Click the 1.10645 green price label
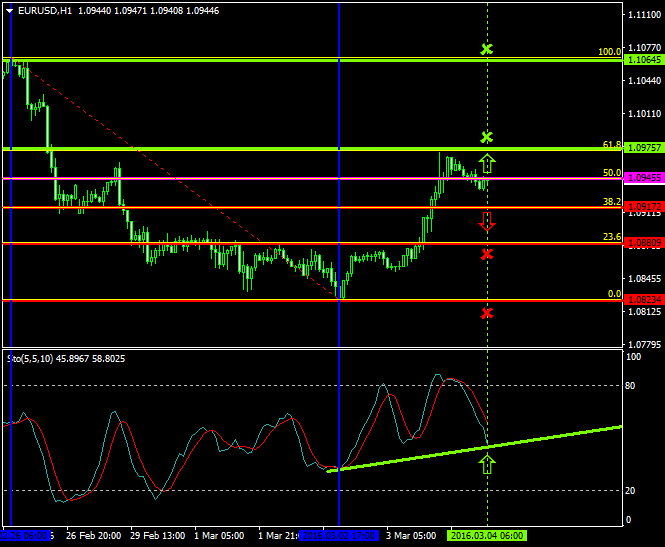 point(642,60)
